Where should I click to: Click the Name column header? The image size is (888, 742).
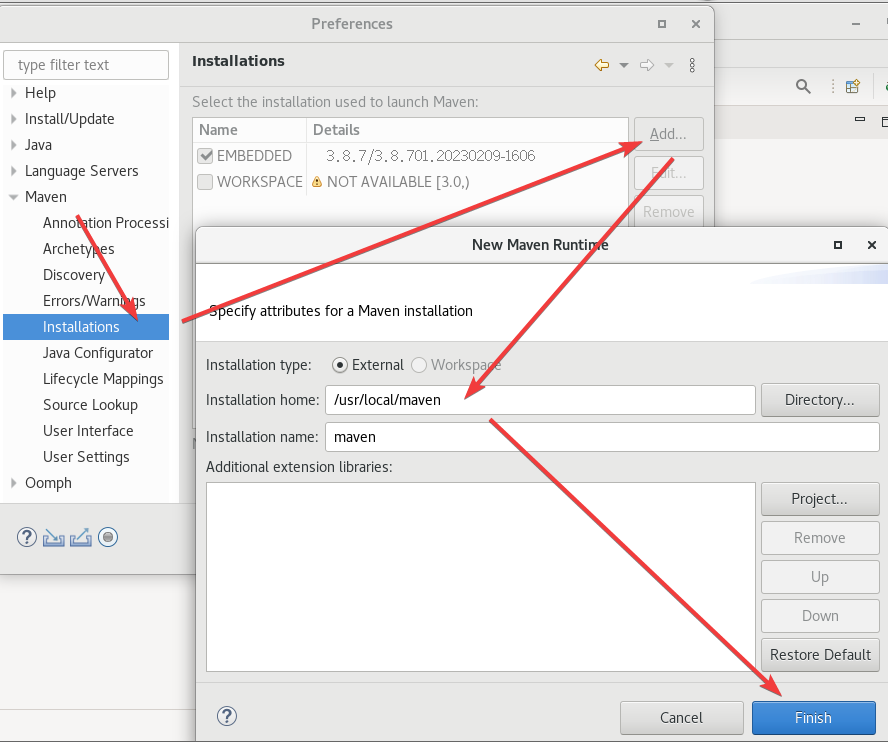coord(250,130)
